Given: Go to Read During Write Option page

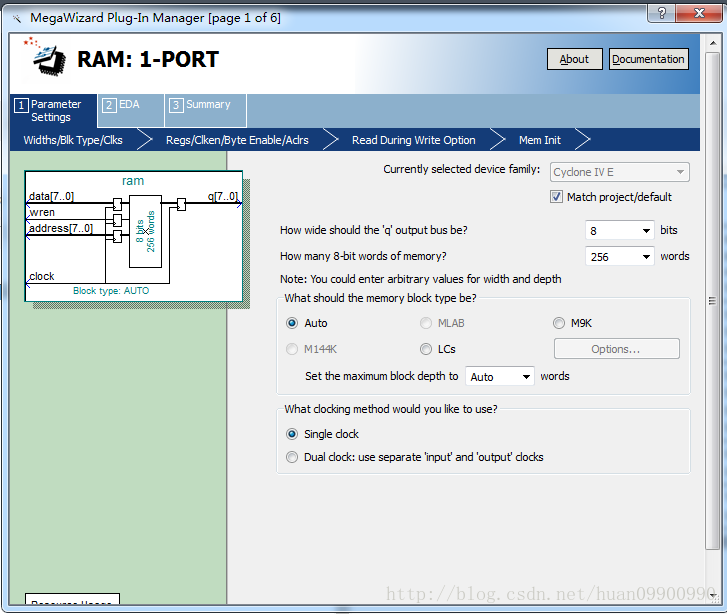Looking at the screenshot, I should [x=414, y=140].
